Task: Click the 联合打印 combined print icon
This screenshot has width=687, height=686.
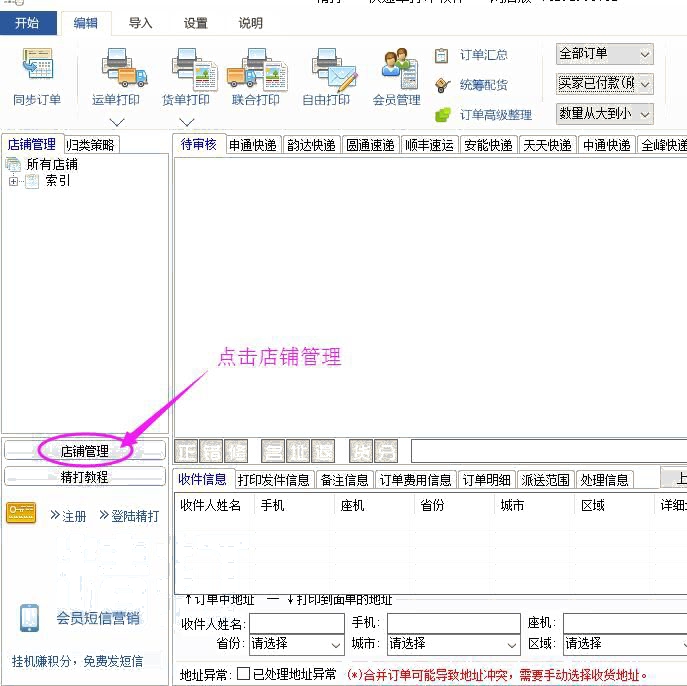Action: [257, 69]
